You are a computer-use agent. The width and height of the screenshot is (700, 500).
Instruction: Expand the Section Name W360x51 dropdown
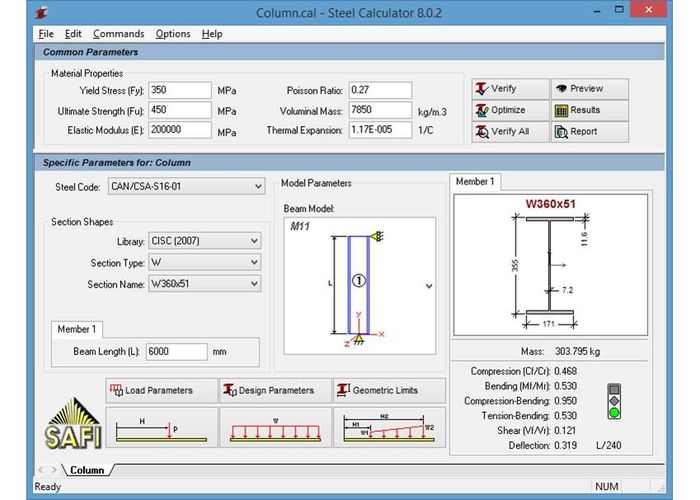click(x=254, y=284)
